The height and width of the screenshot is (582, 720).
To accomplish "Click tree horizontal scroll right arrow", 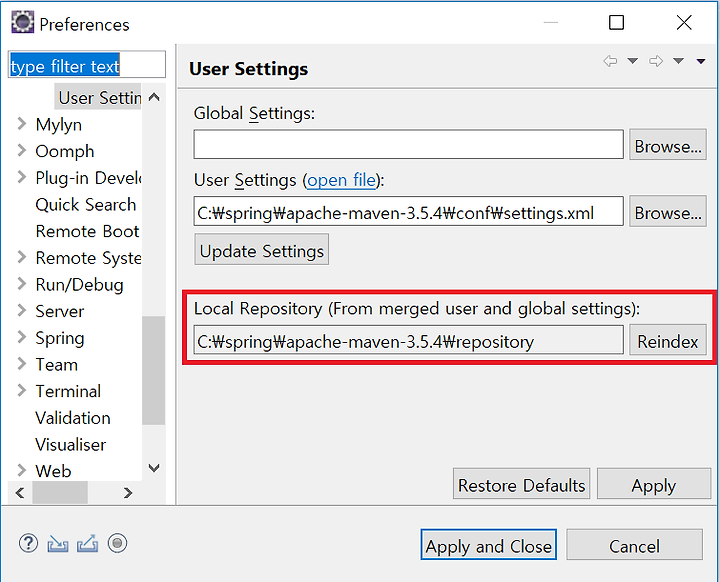I will click(128, 493).
